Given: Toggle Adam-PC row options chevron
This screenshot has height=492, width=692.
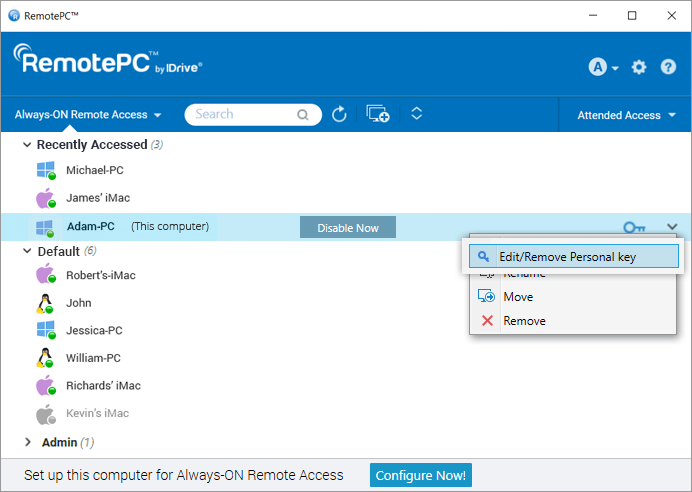Looking at the screenshot, I should (x=672, y=227).
